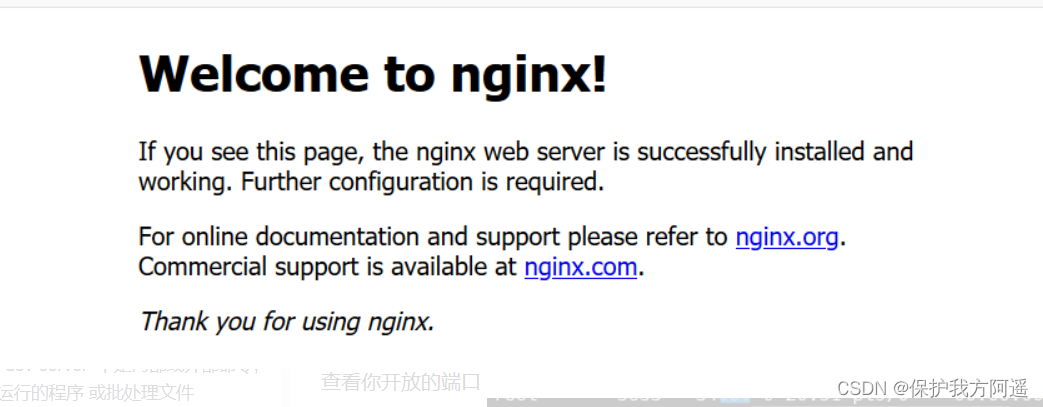
Task: Click the "Welcome to nginx!" heading
Action: [372, 73]
